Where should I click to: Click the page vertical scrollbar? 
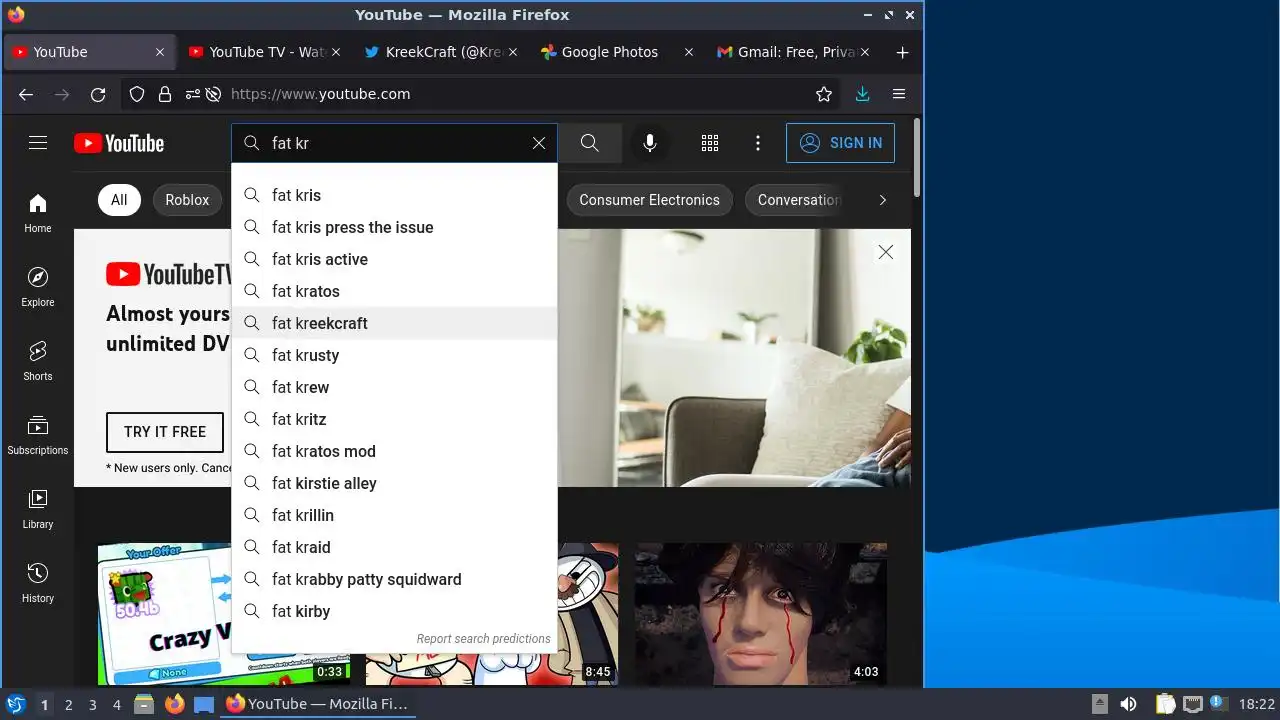(x=917, y=157)
